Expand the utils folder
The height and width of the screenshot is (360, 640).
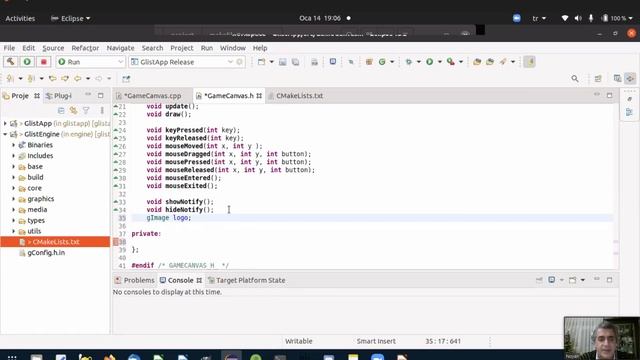tap(13, 231)
